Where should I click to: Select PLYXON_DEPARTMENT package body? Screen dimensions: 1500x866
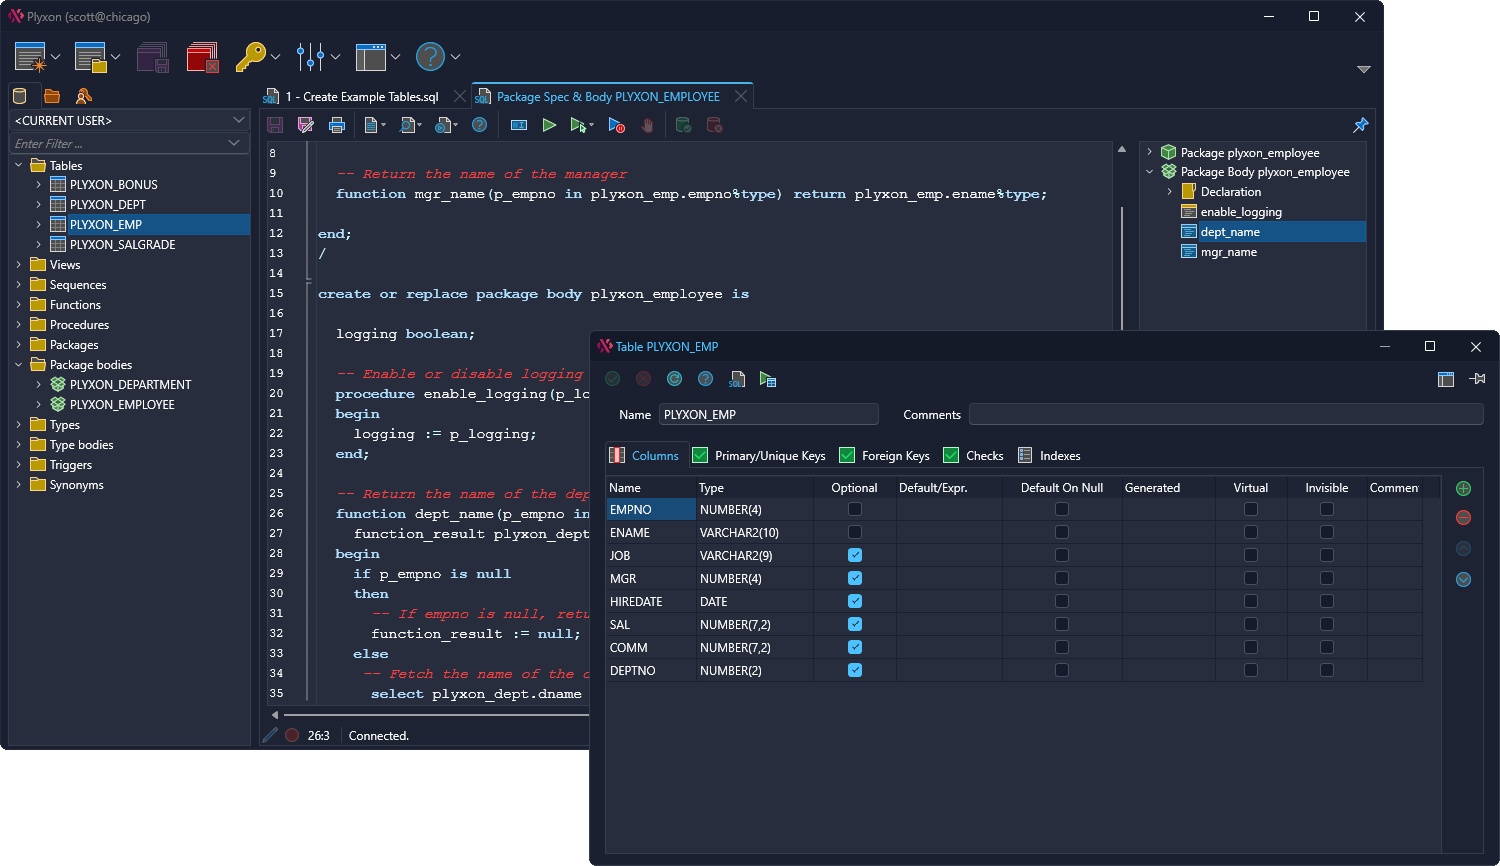pos(130,385)
